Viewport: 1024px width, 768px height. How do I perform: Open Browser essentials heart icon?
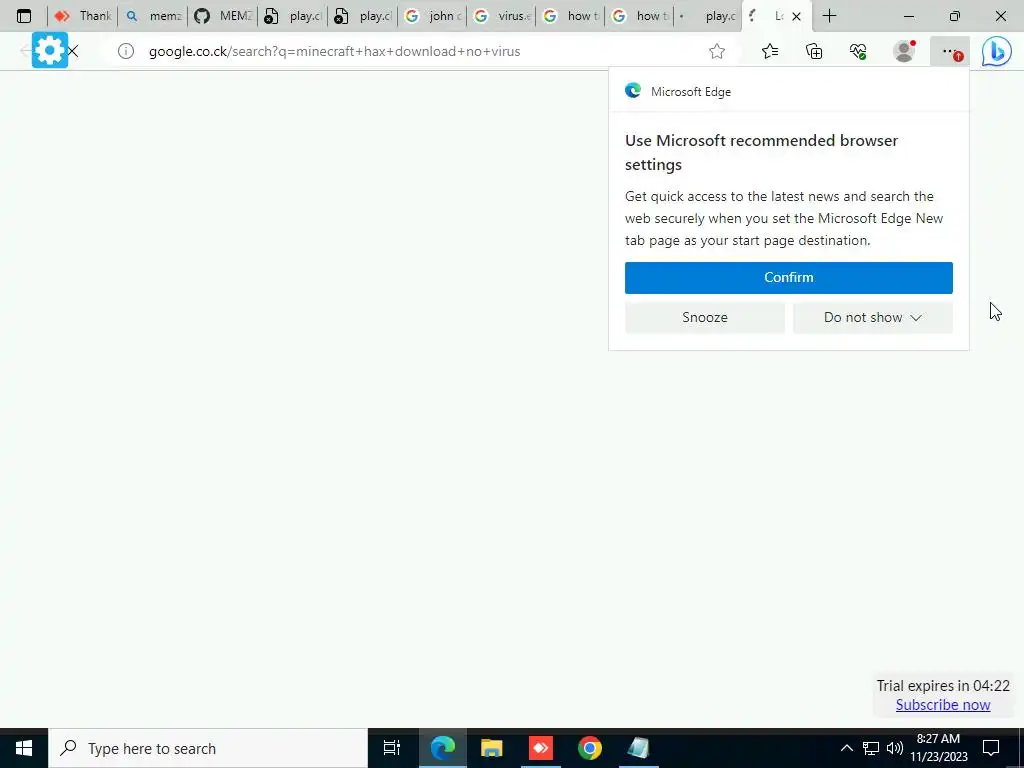tap(858, 51)
